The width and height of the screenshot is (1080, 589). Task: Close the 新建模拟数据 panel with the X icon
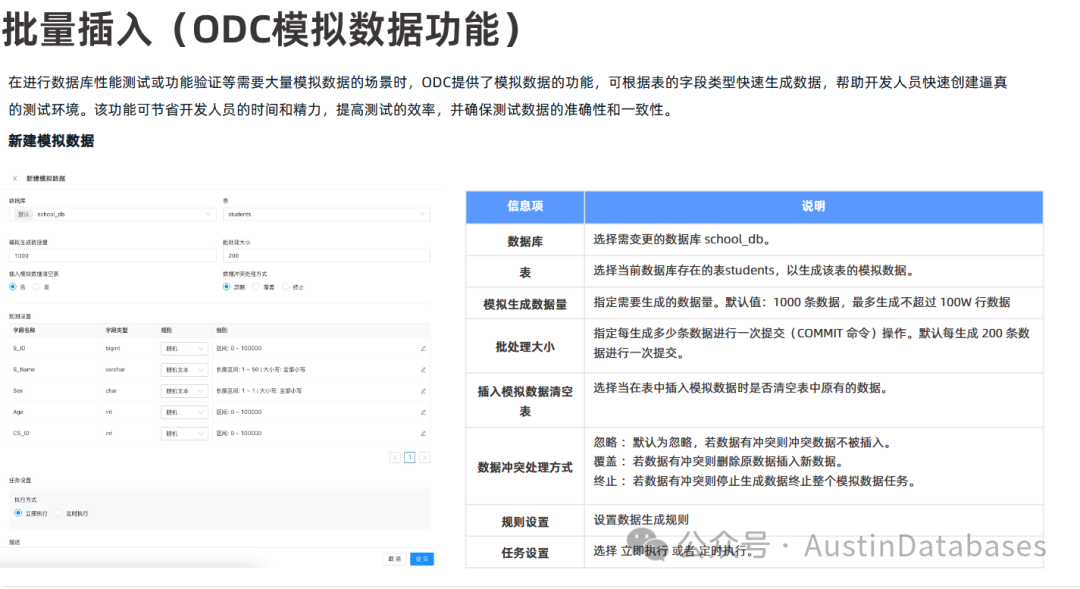point(15,178)
